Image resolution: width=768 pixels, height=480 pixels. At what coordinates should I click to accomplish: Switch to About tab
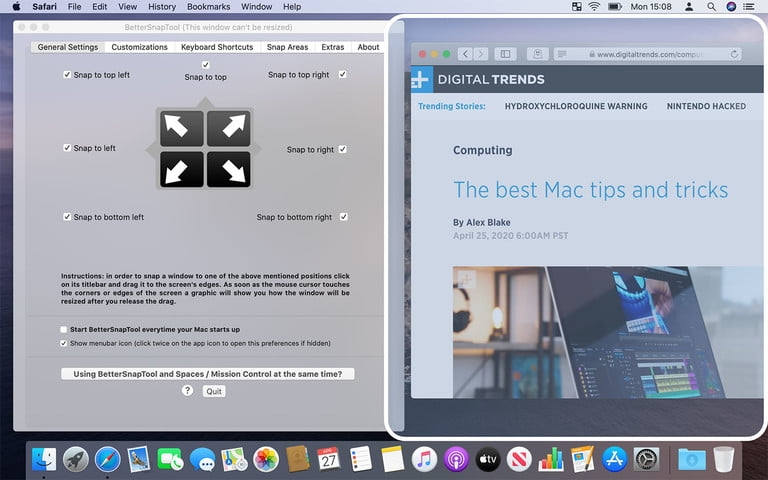tap(368, 47)
